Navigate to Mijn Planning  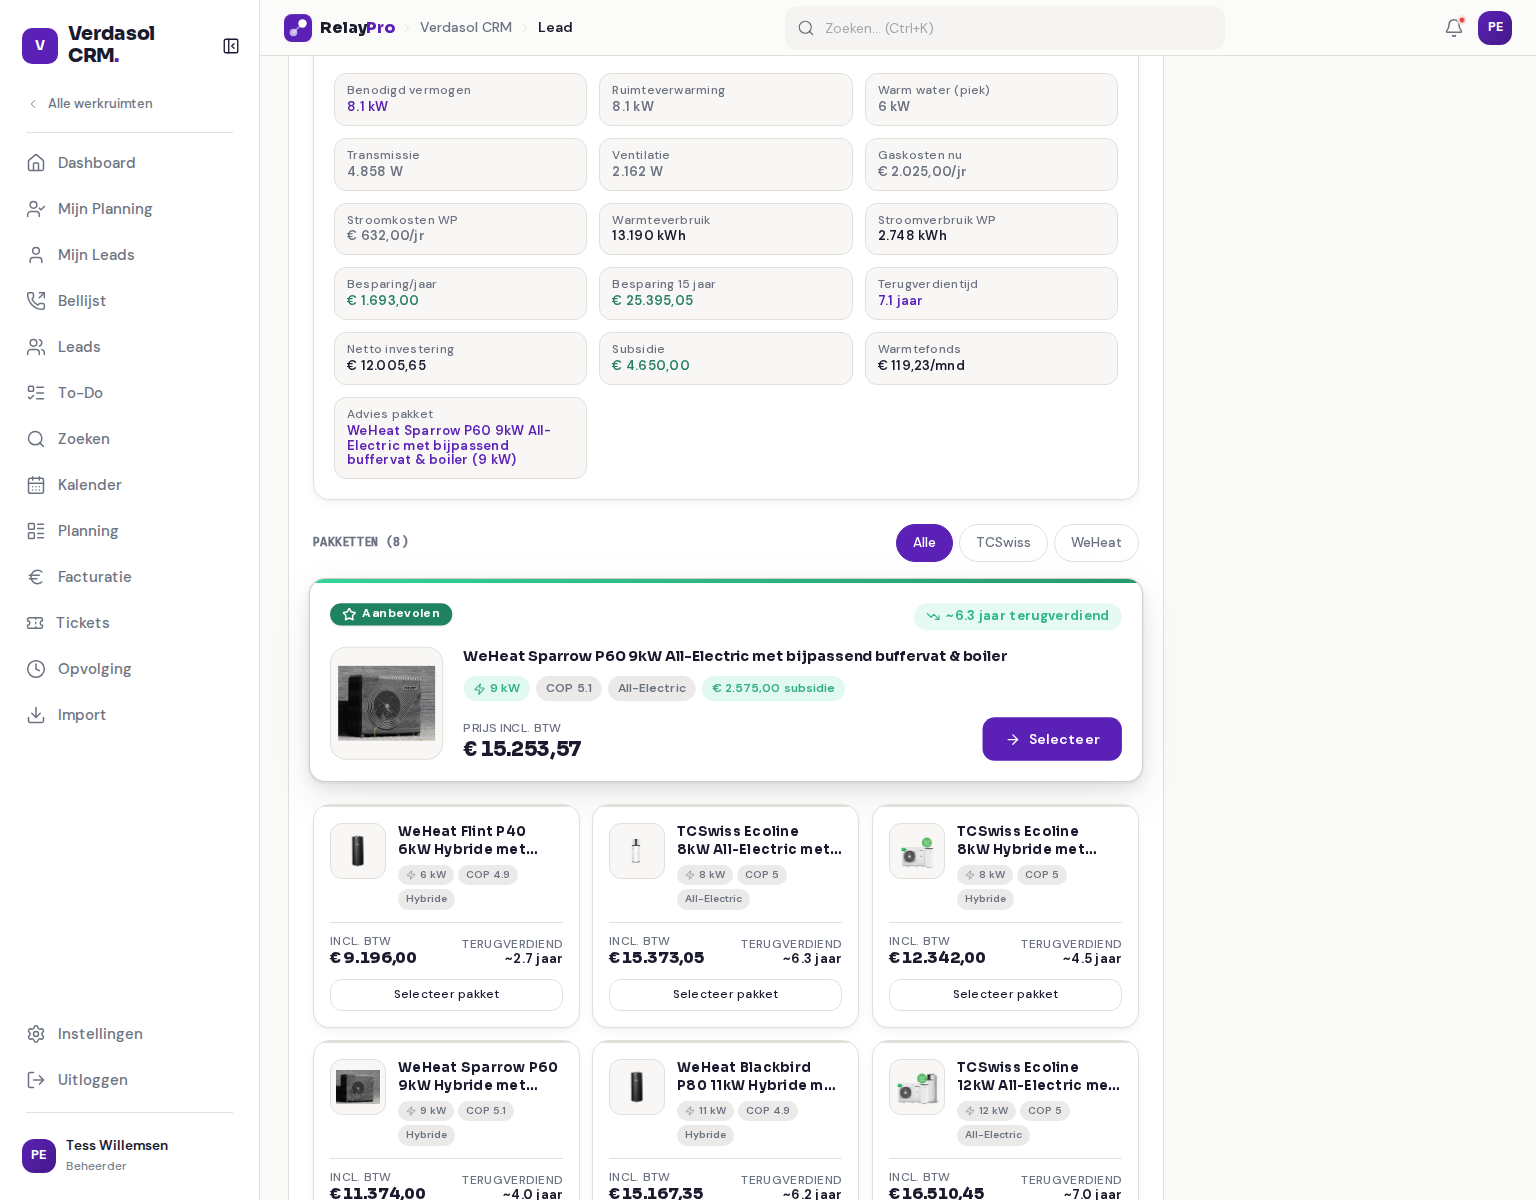129,209
